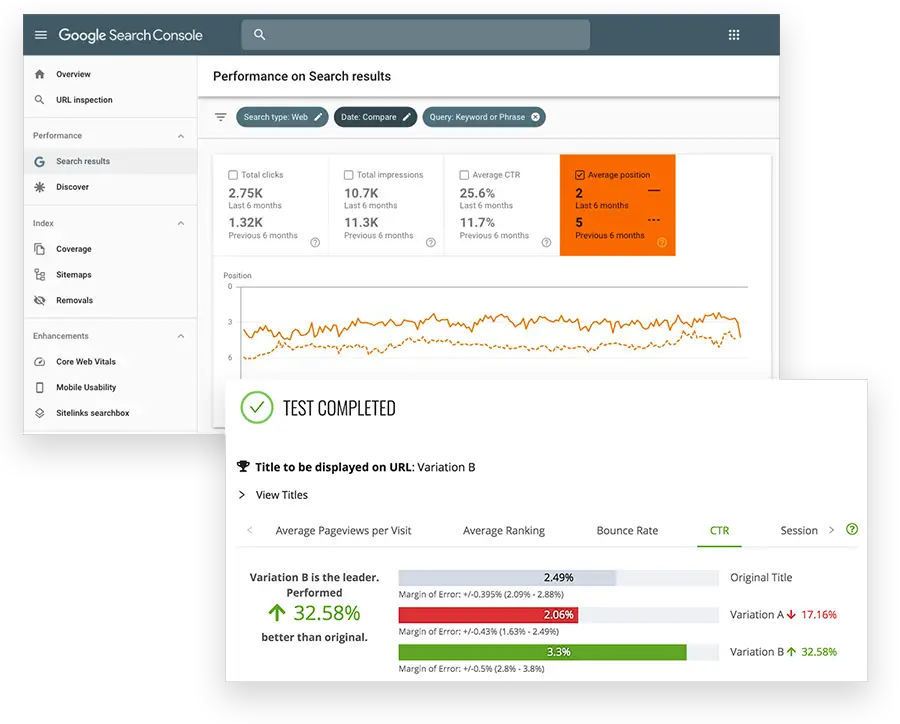Remove the Query Keyword or Phrase filter
The height and width of the screenshot is (724, 900).
coord(535,117)
